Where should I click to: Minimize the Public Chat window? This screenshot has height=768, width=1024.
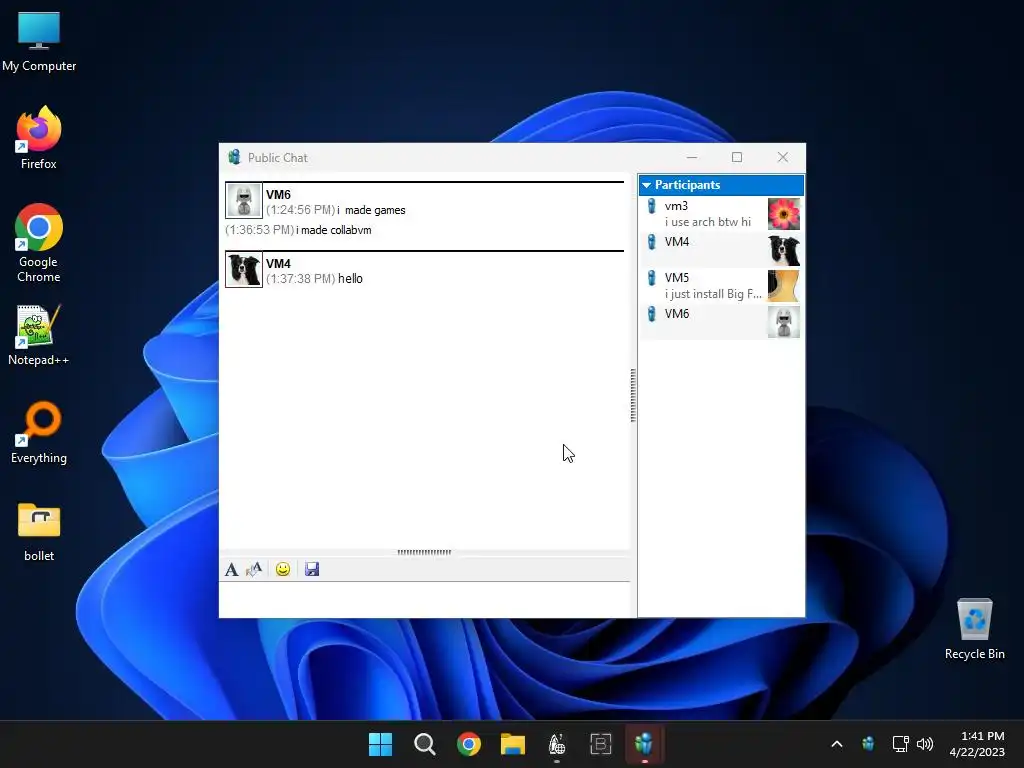[x=692, y=157]
